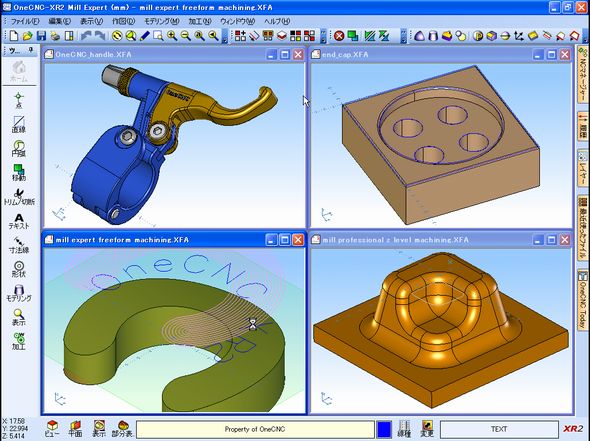The height and width of the screenshot is (441, 590).
Task: Click the ビュー (view) status bar icon
Action: coord(52,429)
